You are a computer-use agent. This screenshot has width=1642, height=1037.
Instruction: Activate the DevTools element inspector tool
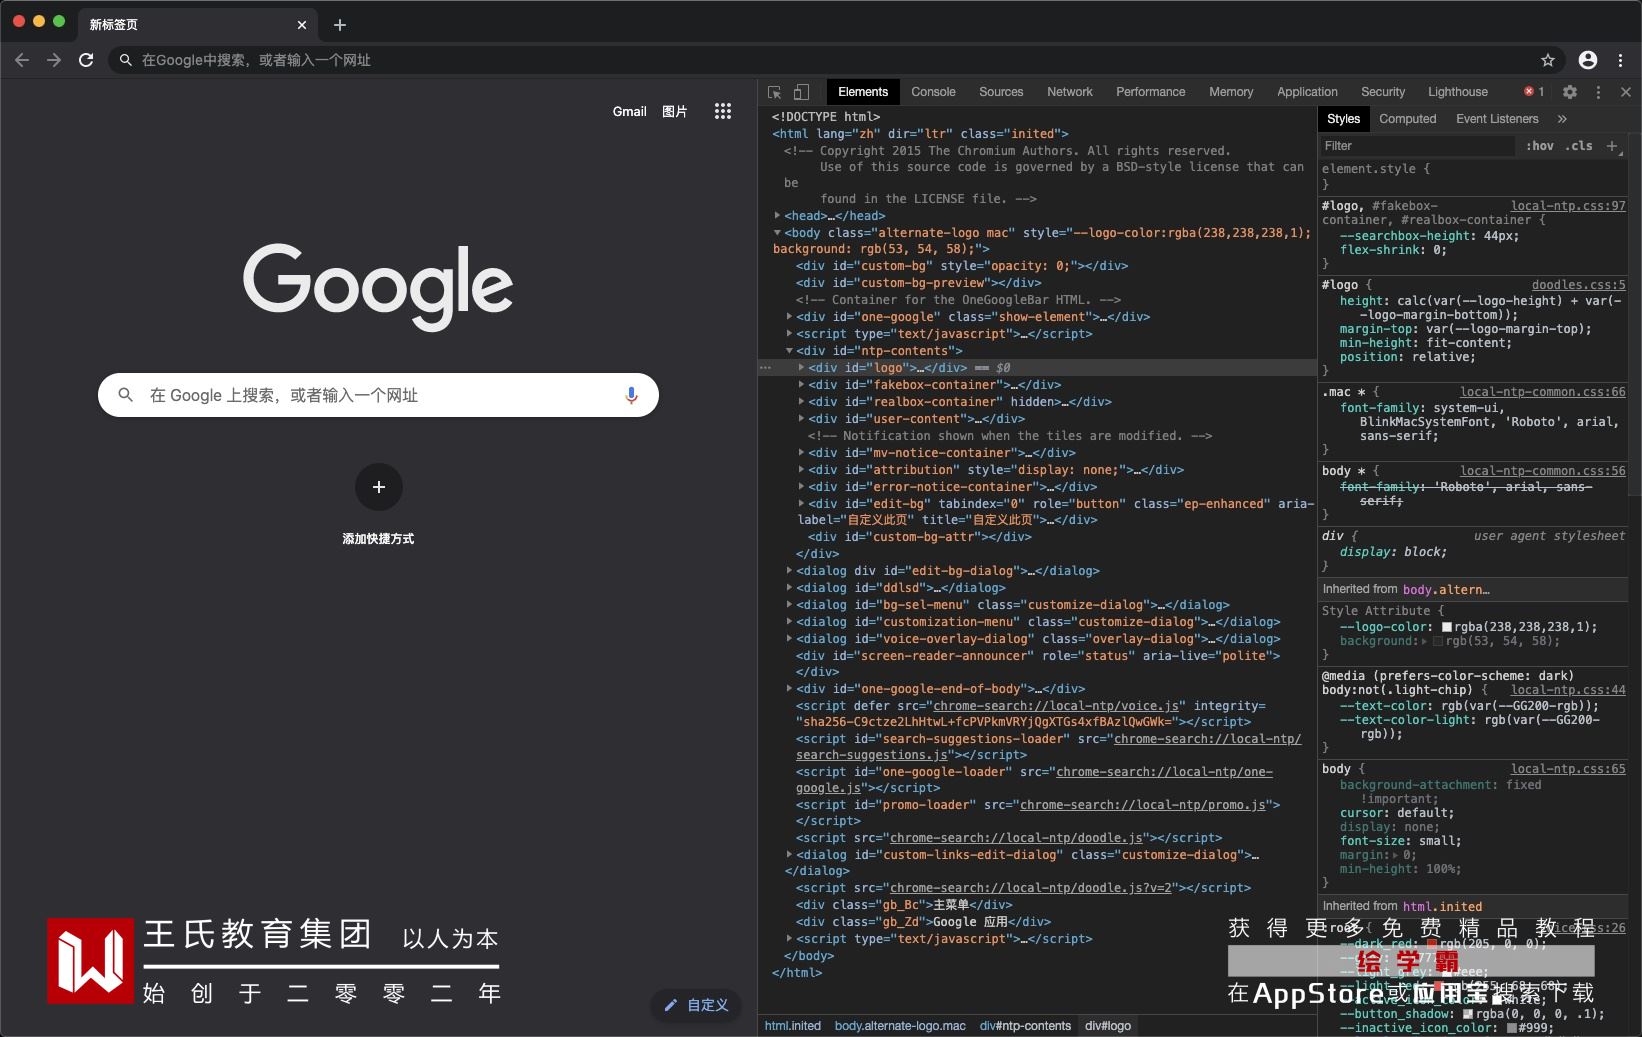[775, 92]
